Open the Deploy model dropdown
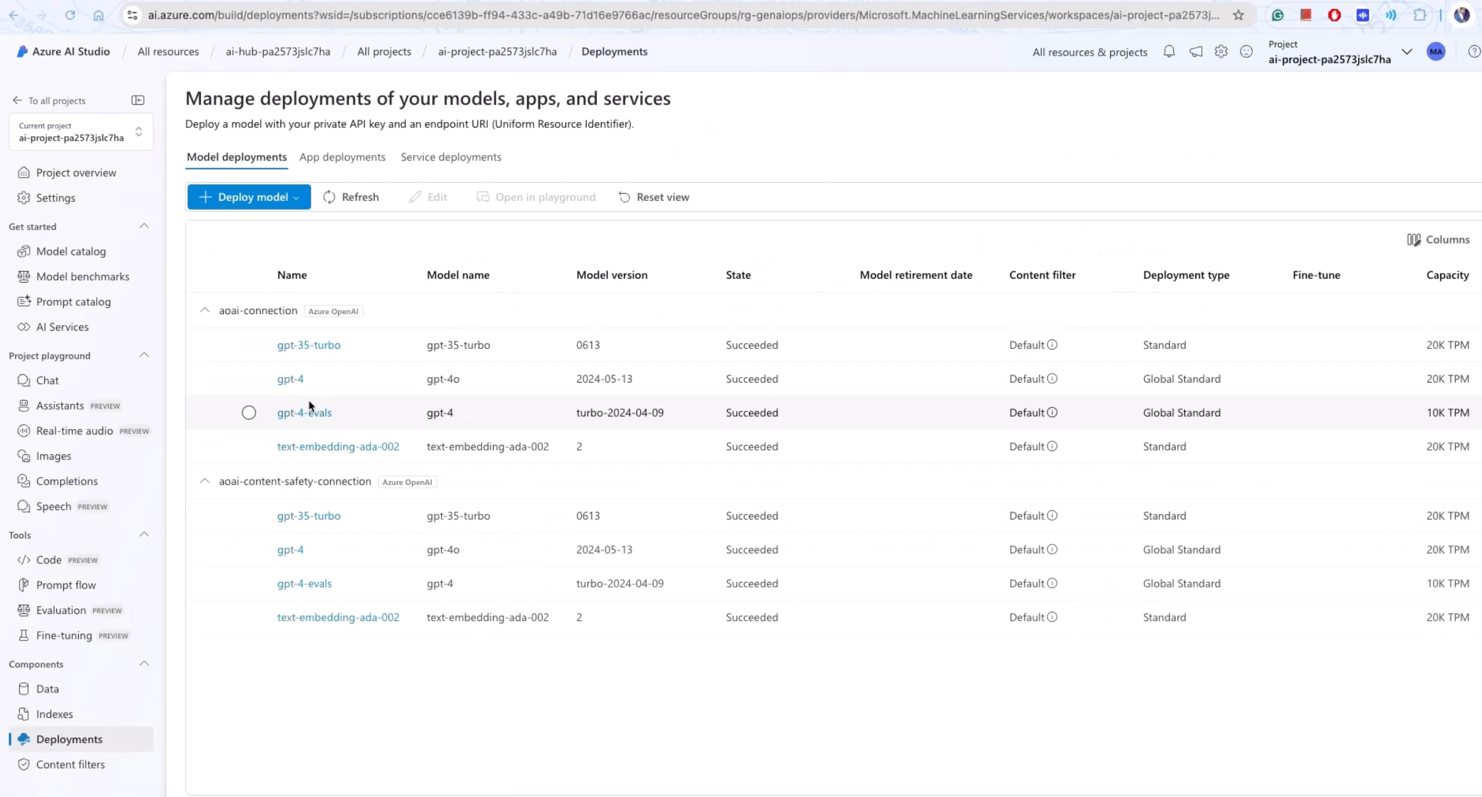The image size is (1482, 797). pos(249,197)
